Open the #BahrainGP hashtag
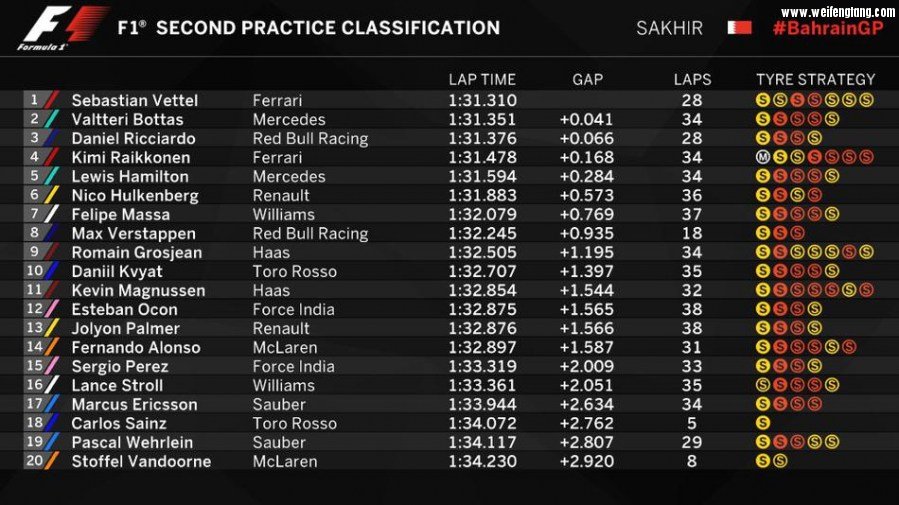Image resolution: width=899 pixels, height=505 pixels. (827, 28)
